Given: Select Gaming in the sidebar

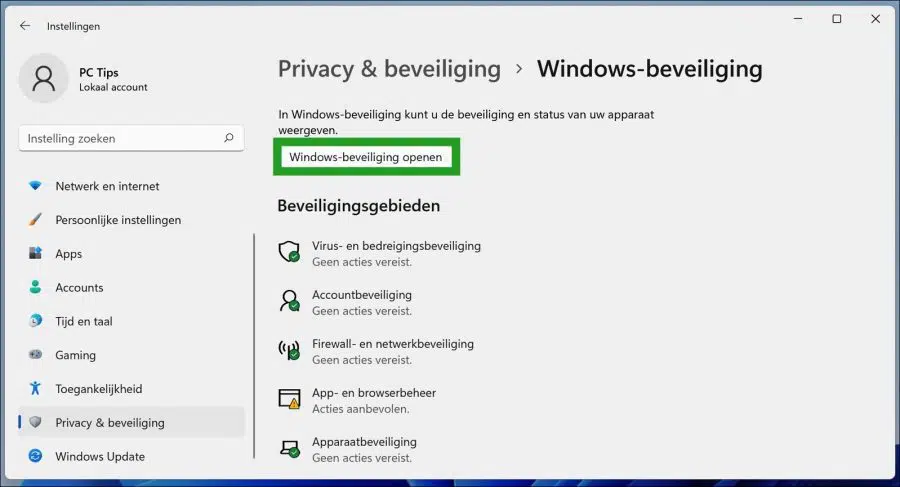Looking at the screenshot, I should point(131,355).
